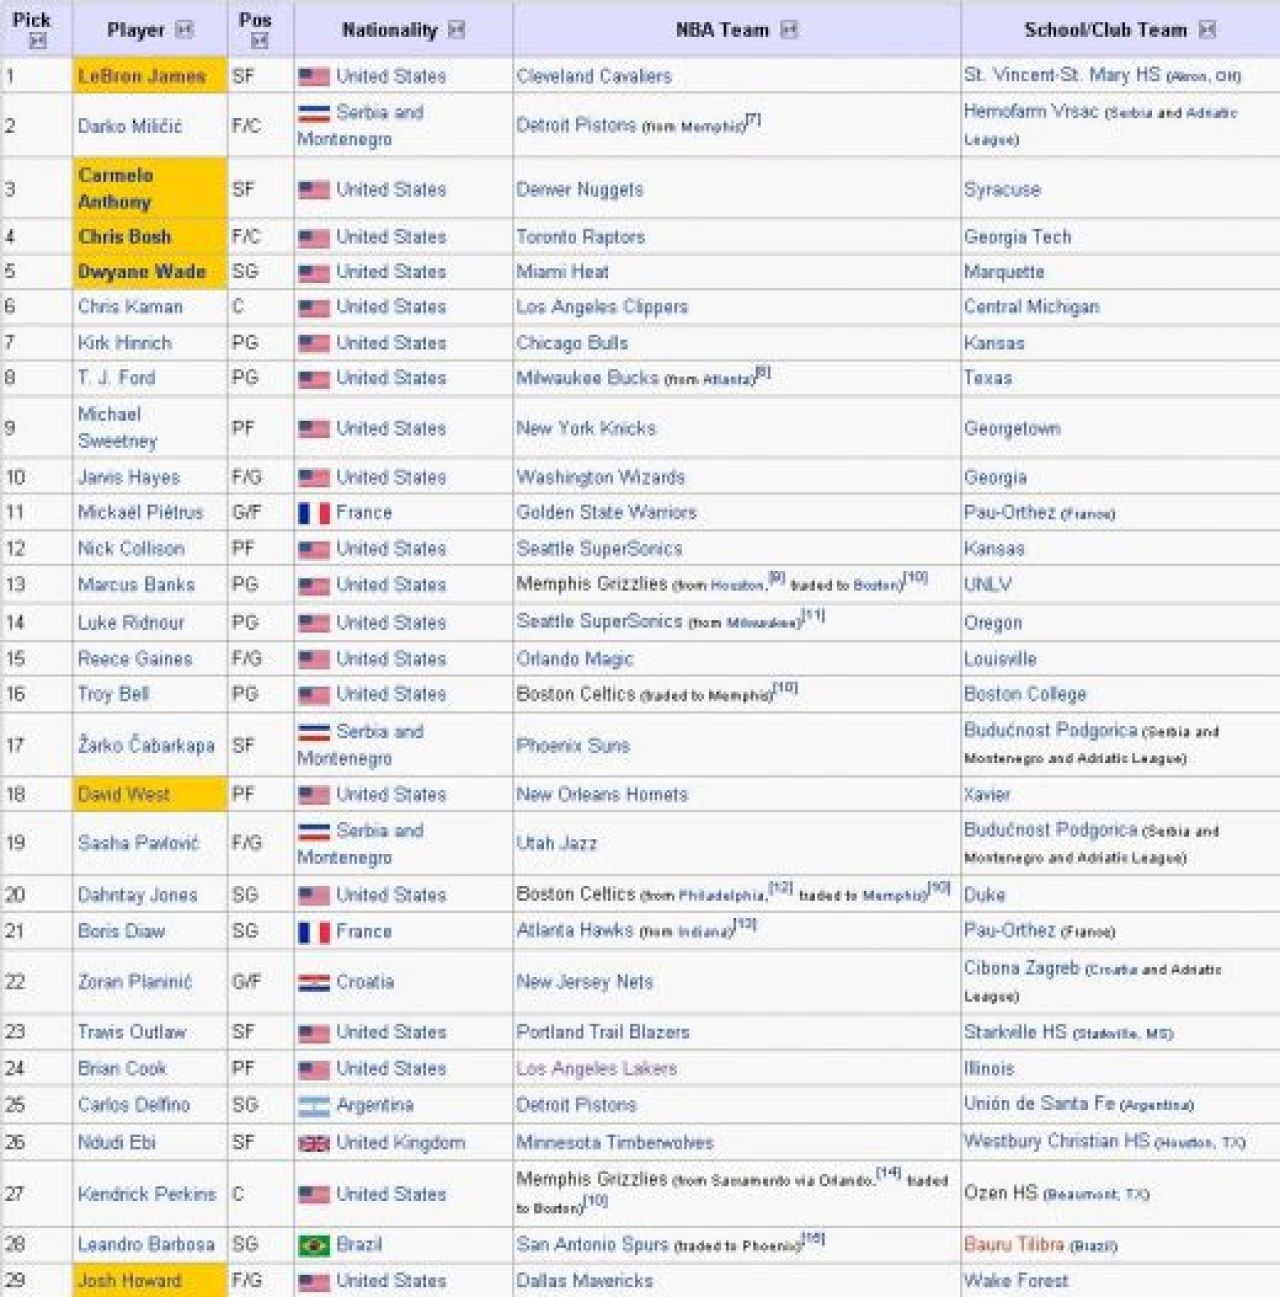Click the New Orleans Hornets link
The width and height of the screenshot is (1280, 1297).
(x=602, y=795)
